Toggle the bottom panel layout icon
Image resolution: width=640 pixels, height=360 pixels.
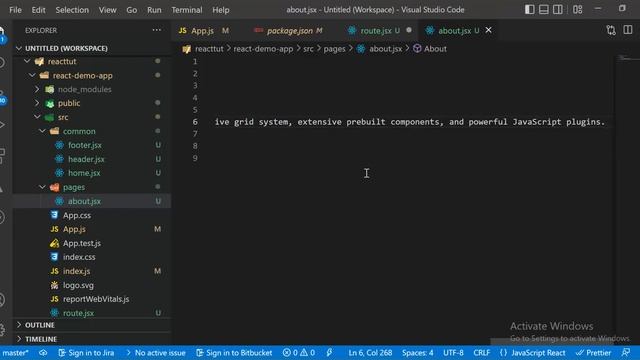coord(543,9)
